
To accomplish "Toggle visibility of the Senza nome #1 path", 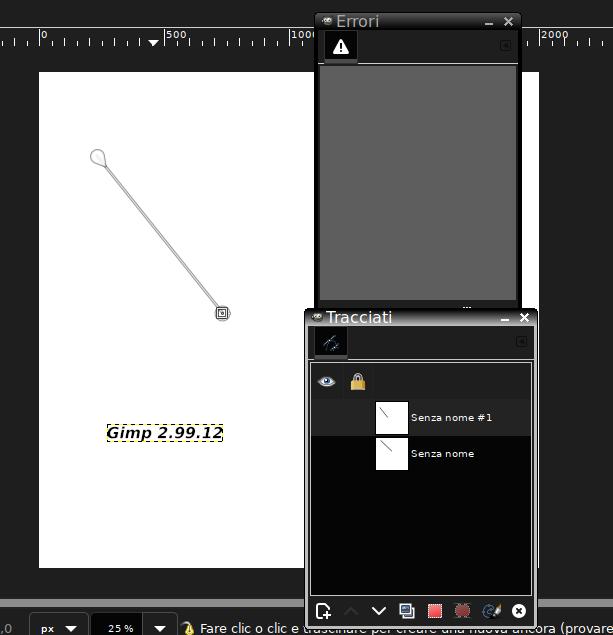I will [326, 418].
